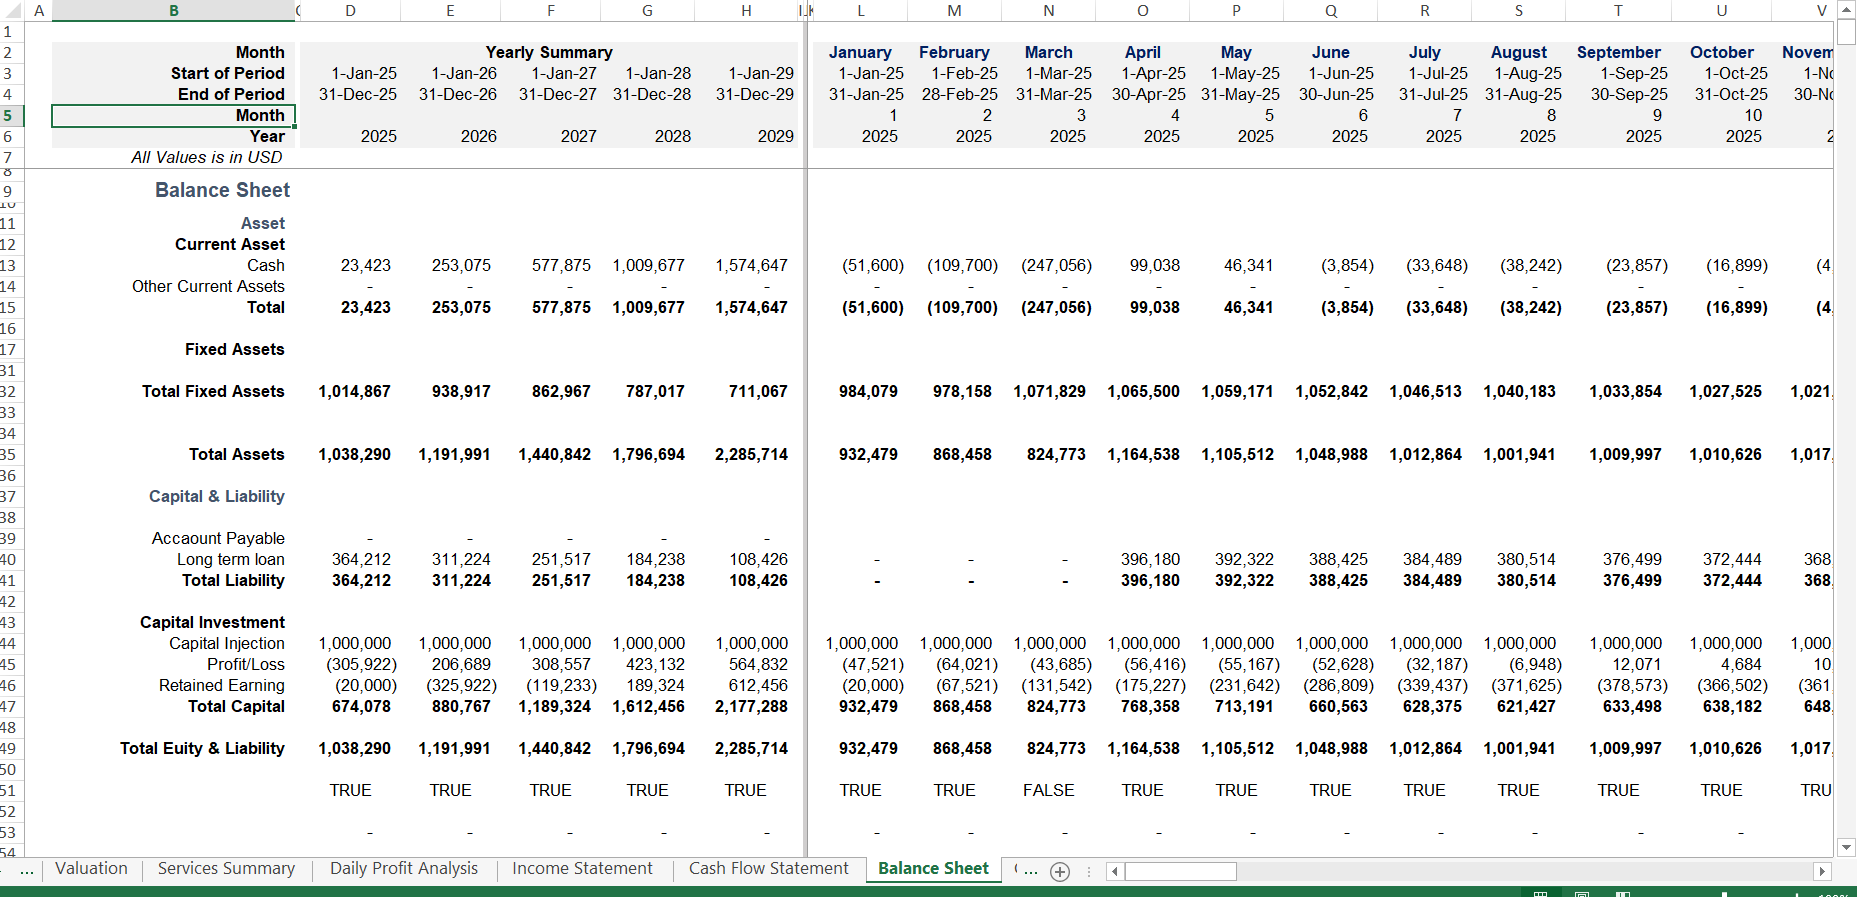The width and height of the screenshot is (1857, 897).
Task: Select column G header
Action: pos(647,11)
